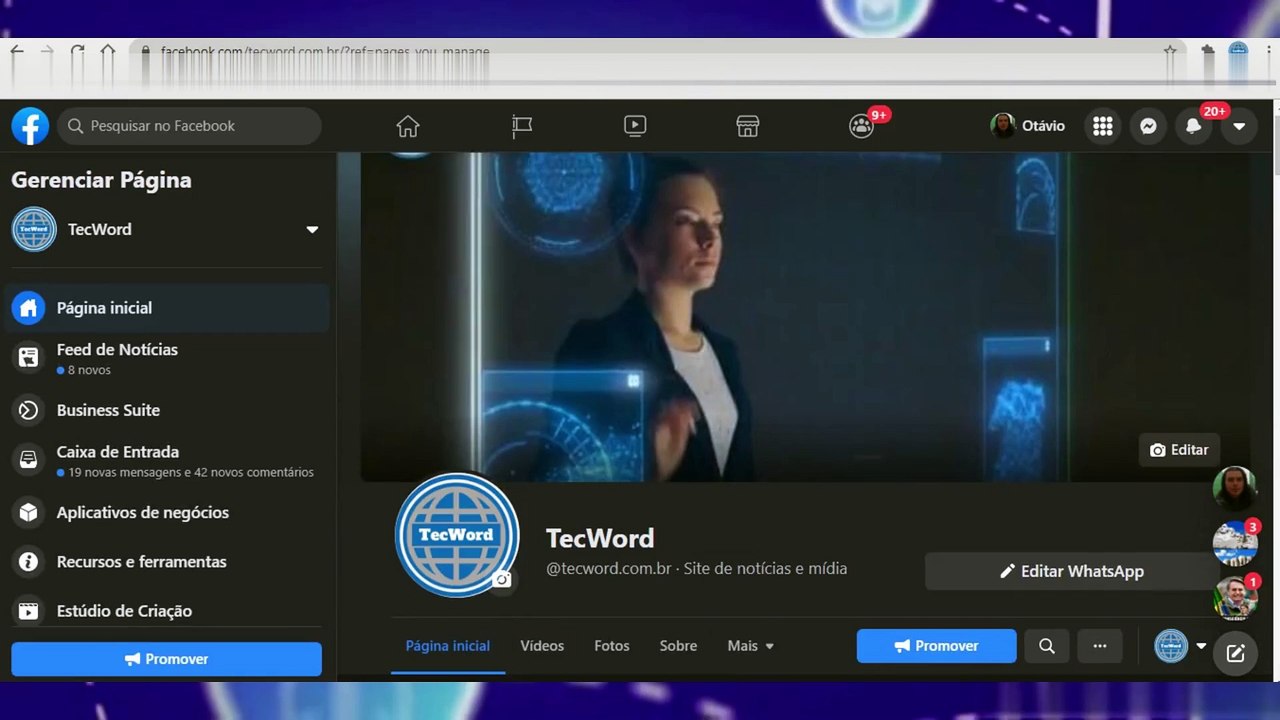Open the Groups icon with 9+ badge
This screenshot has height=720, width=1280.
point(862,126)
